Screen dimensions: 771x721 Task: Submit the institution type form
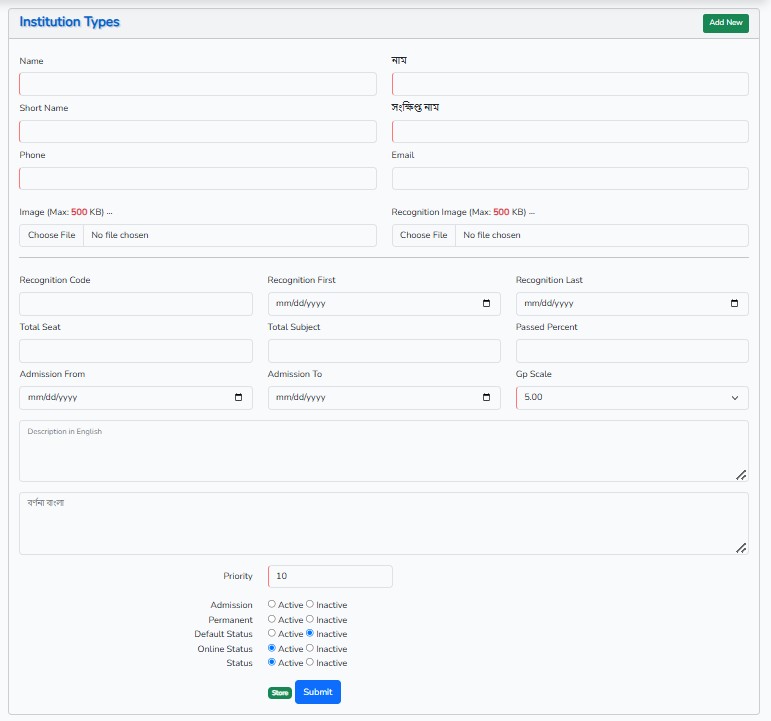317,692
